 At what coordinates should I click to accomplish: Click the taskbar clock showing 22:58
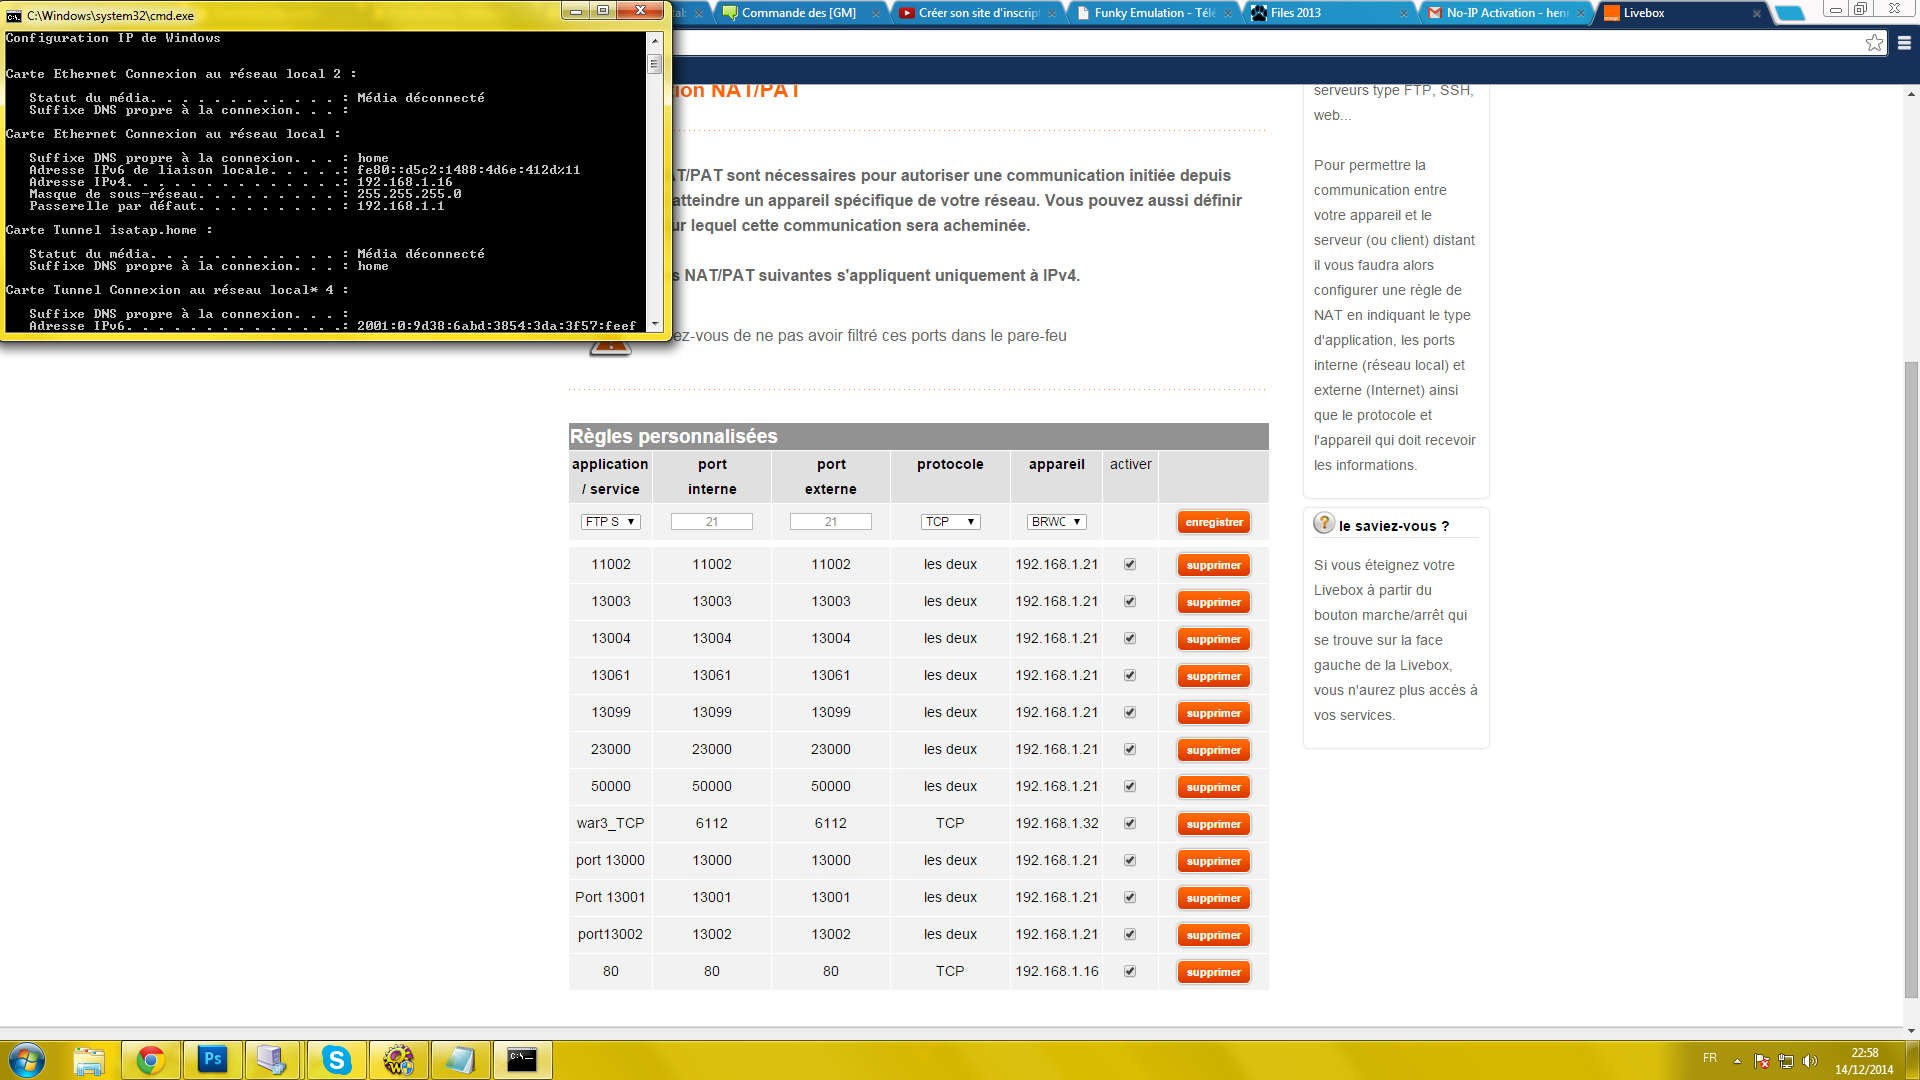1864,1061
